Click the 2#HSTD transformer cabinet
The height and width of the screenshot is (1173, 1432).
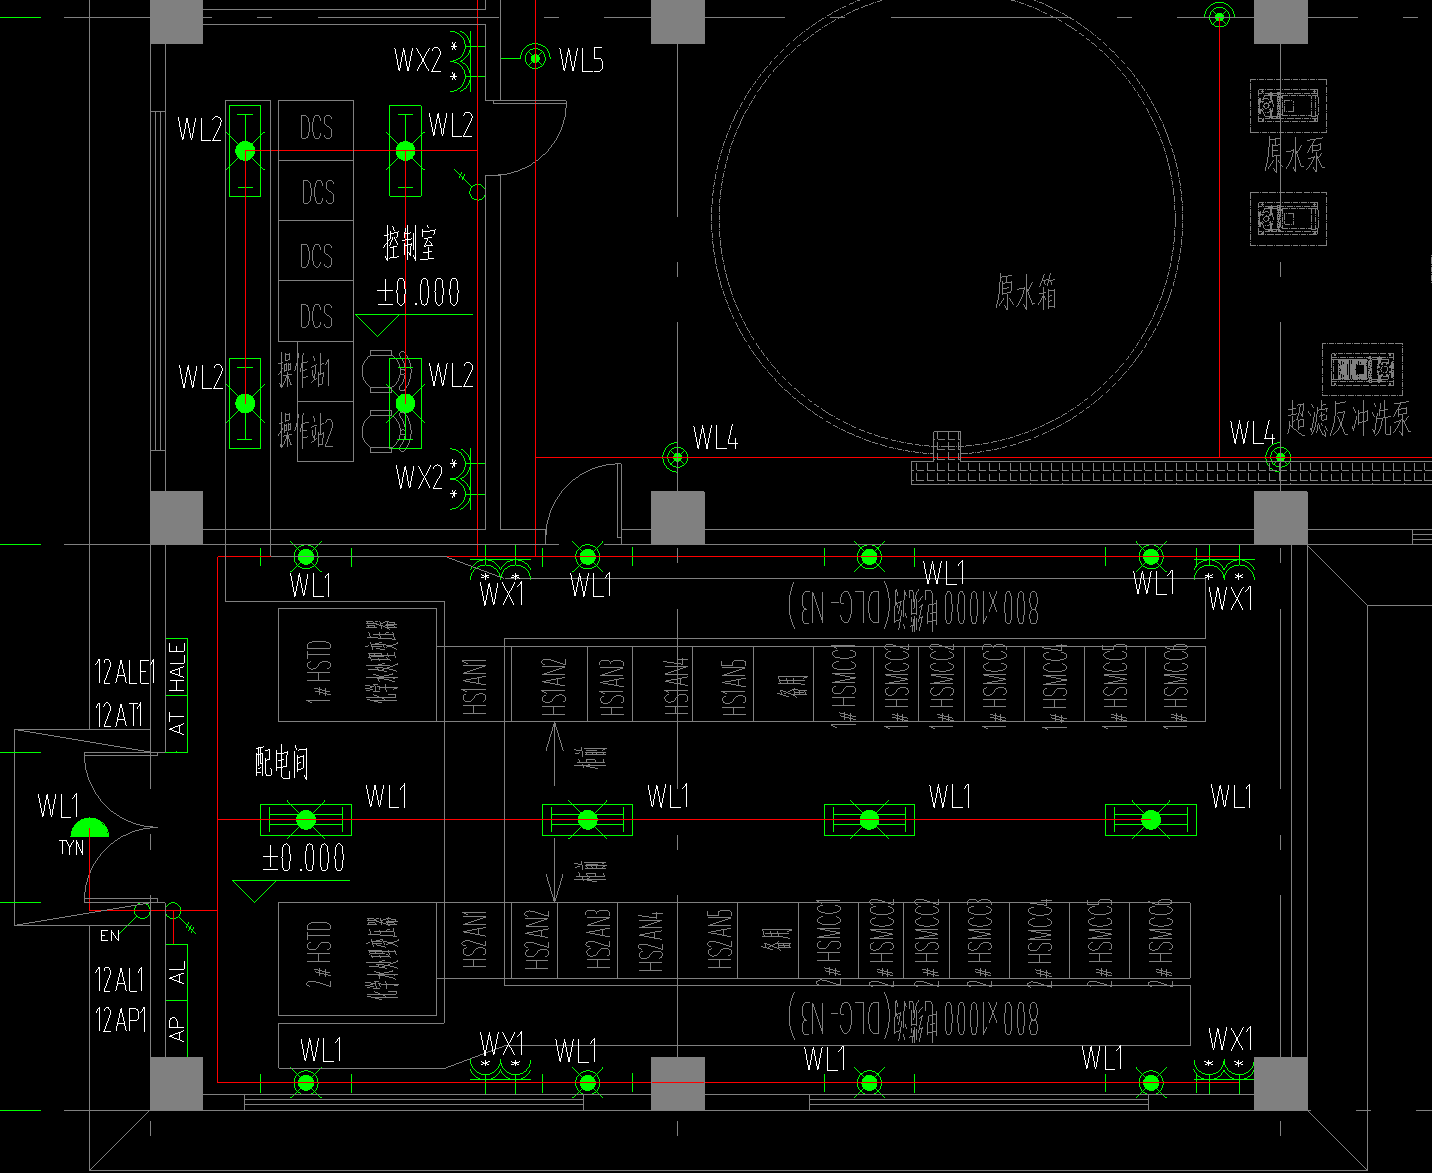(x=357, y=960)
